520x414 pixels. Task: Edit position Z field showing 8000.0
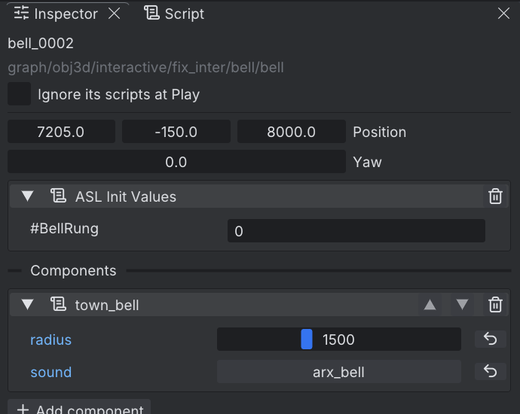(x=291, y=132)
